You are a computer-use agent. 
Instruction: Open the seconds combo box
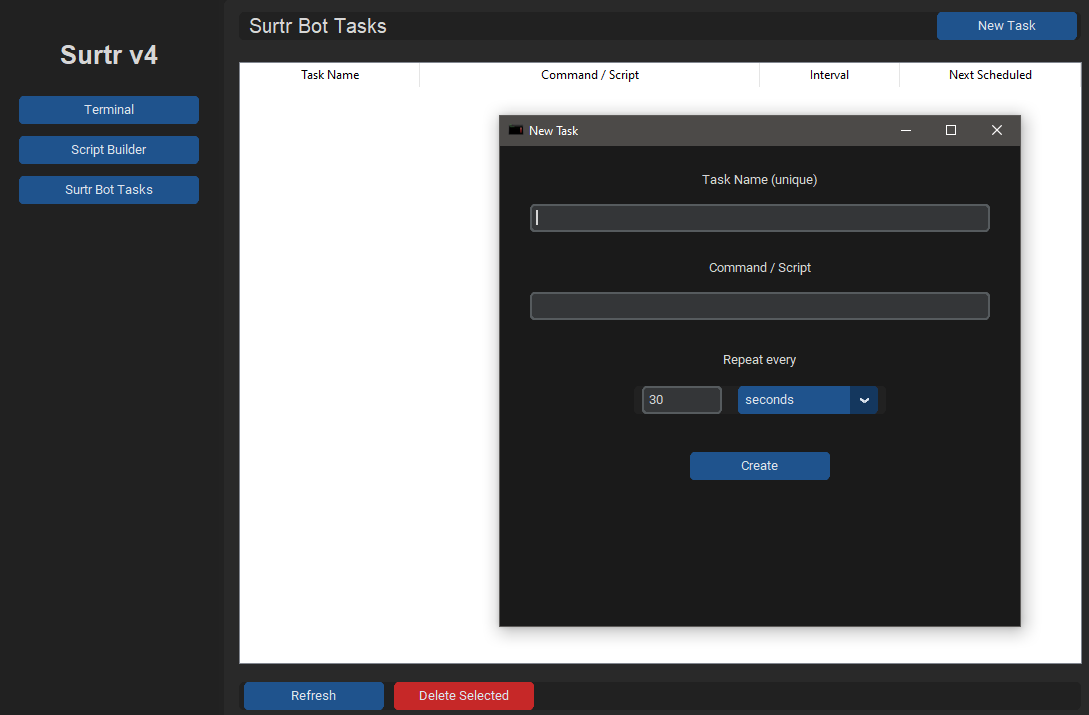(x=793, y=399)
